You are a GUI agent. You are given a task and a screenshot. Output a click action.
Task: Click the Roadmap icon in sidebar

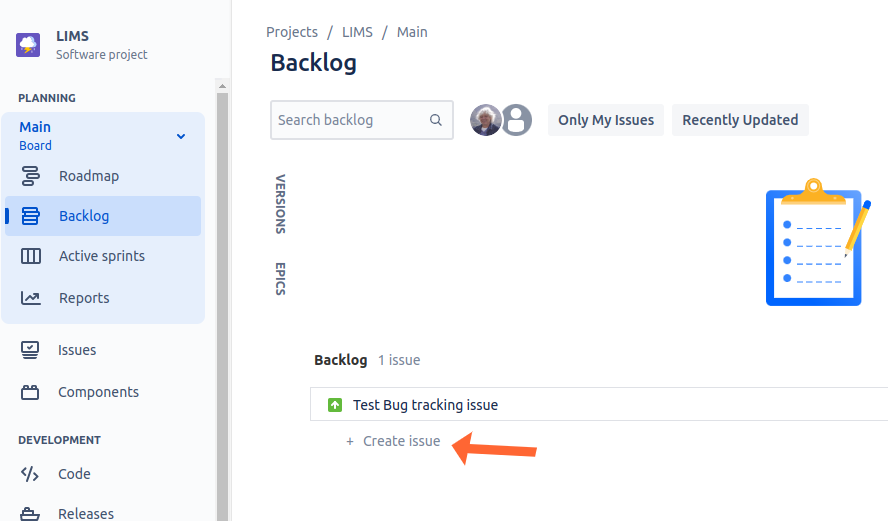click(31, 176)
